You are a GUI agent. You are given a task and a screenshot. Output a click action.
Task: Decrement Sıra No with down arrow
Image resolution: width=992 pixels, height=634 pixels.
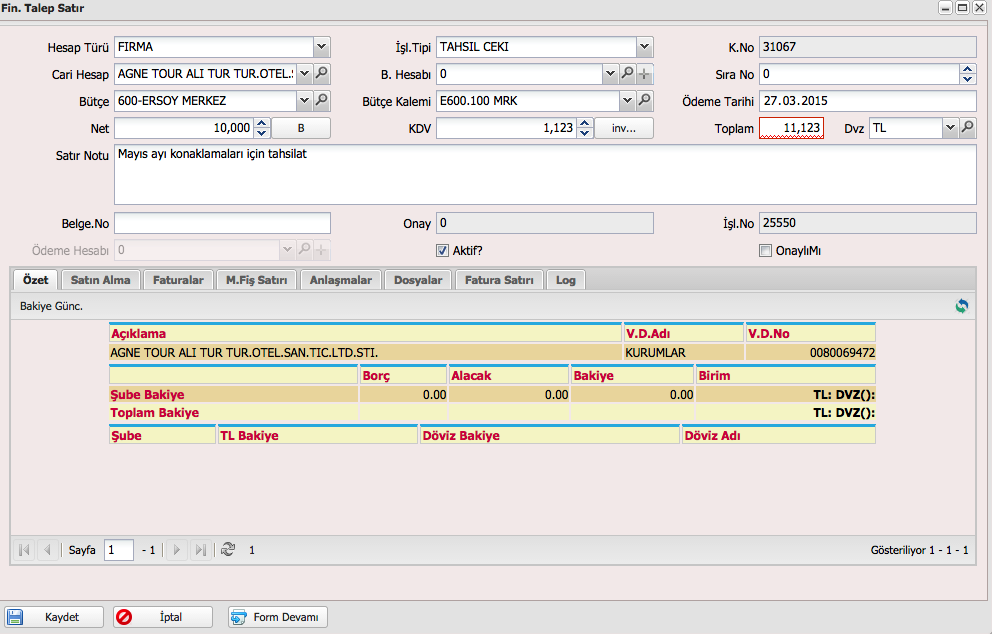coord(967,79)
